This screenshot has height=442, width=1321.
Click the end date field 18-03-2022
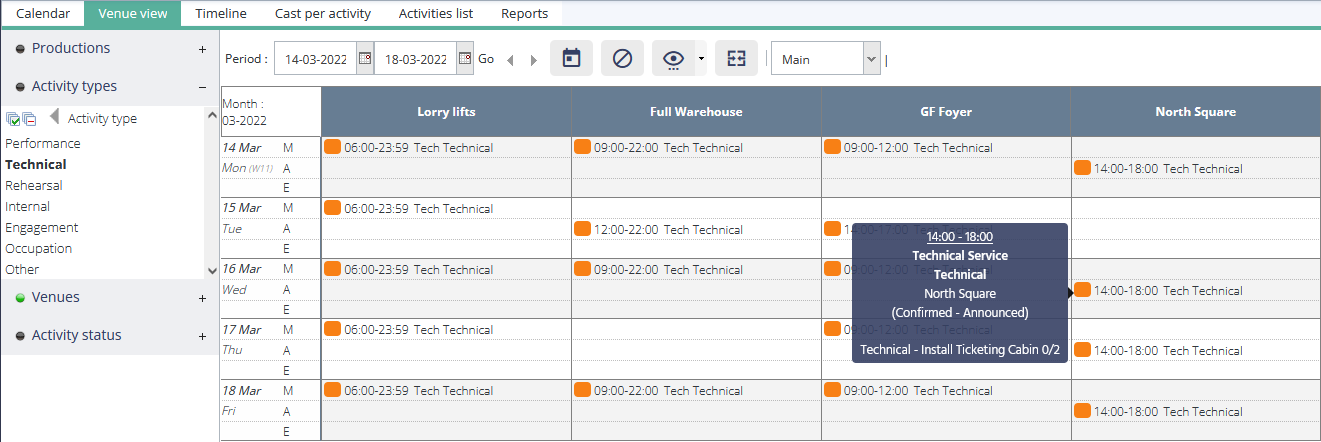pos(416,59)
